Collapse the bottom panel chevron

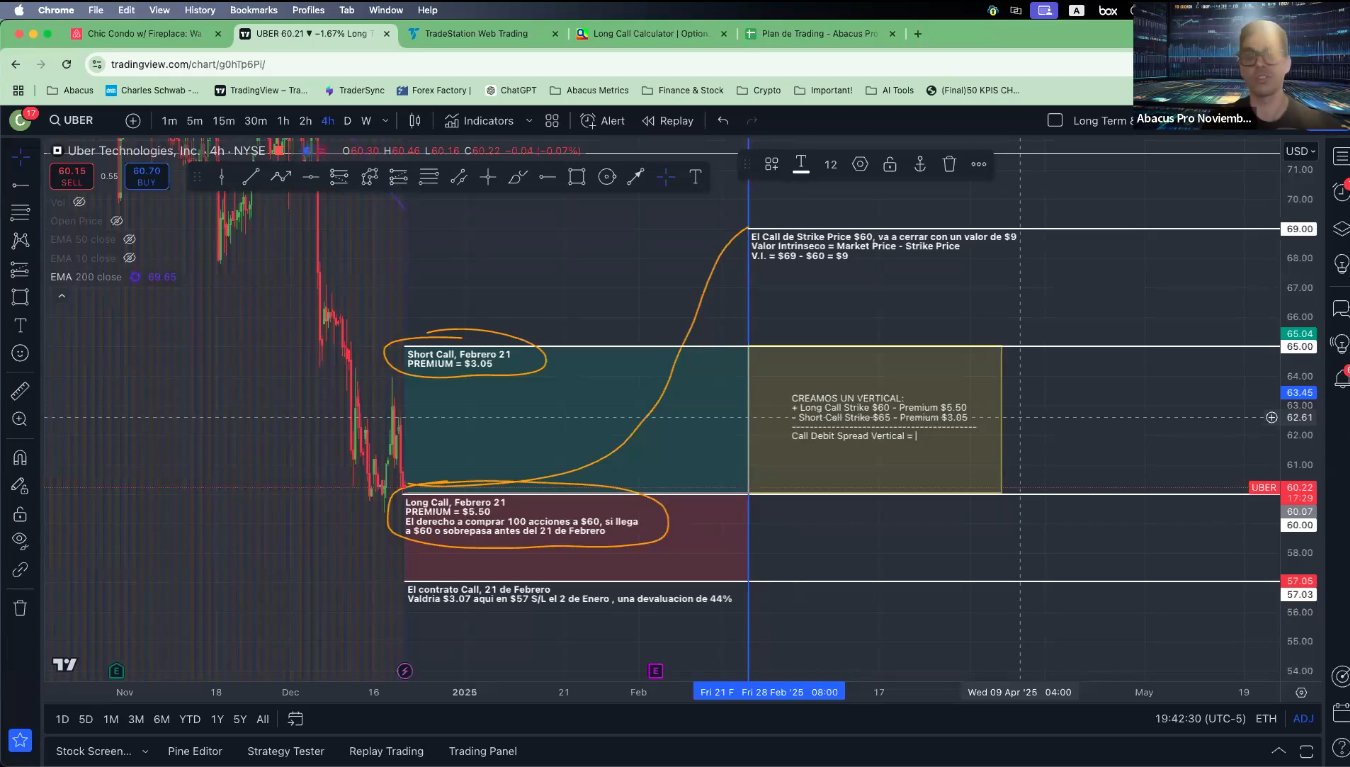[x=1278, y=751]
